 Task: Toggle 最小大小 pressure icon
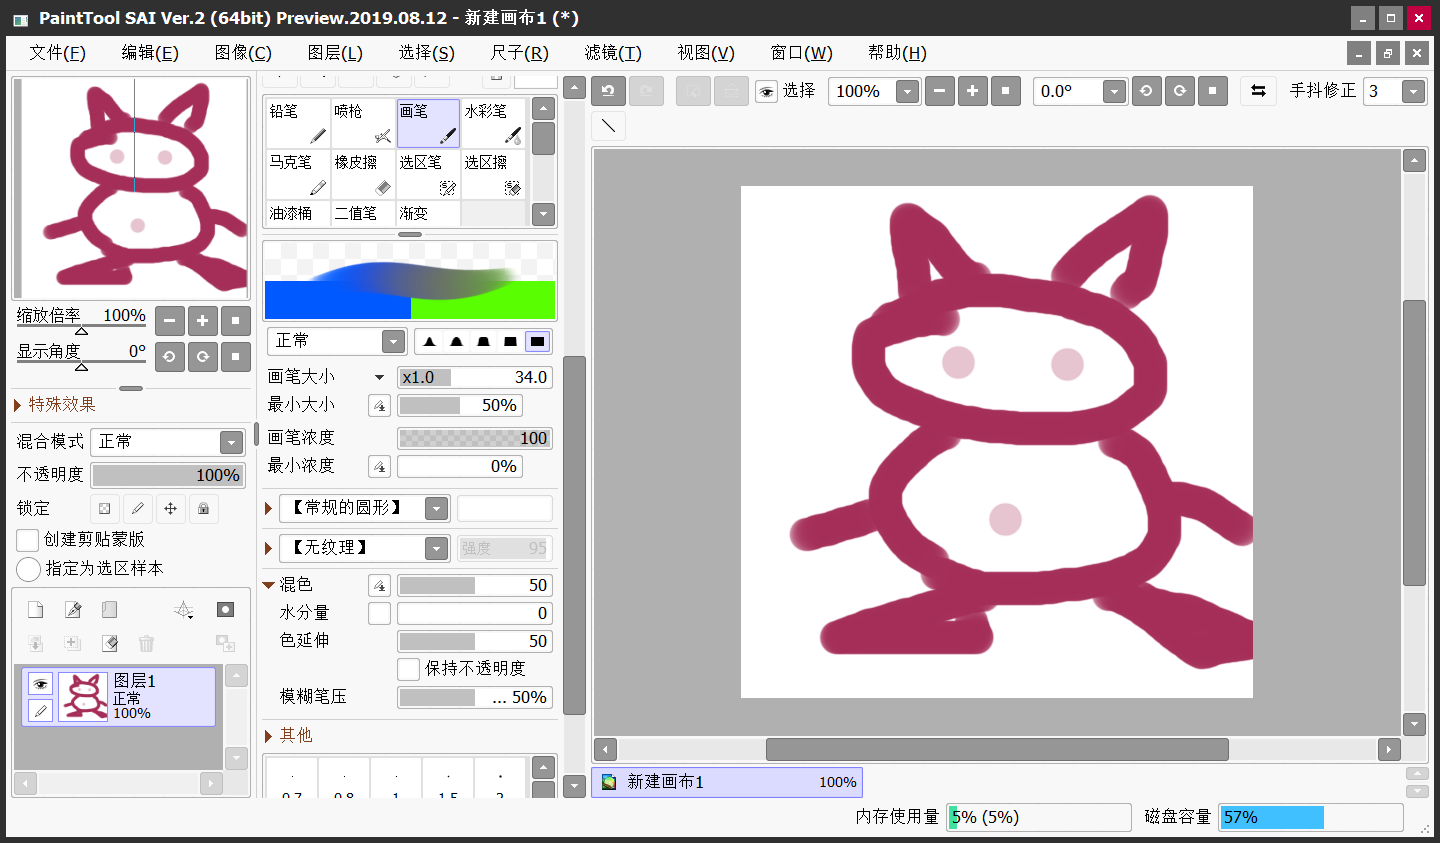(379, 406)
